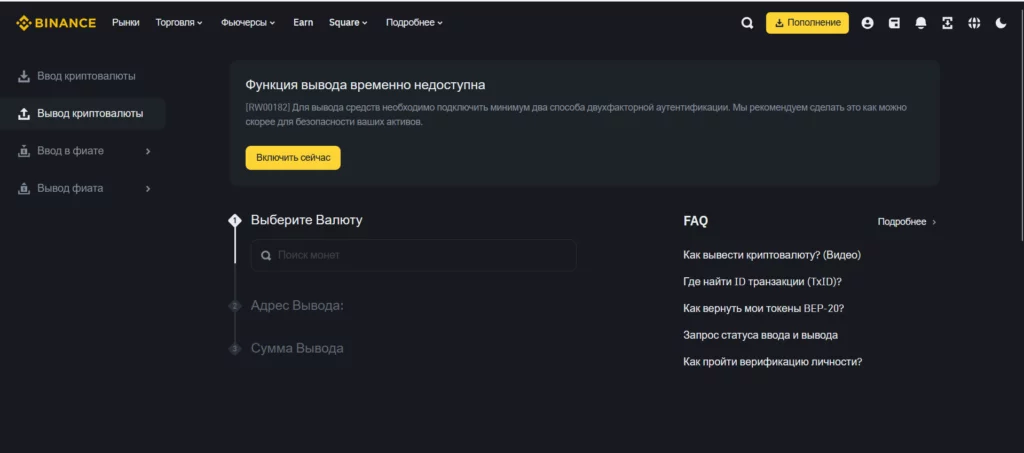Expand the Подробнее header dropdown

pyautogui.click(x=414, y=22)
